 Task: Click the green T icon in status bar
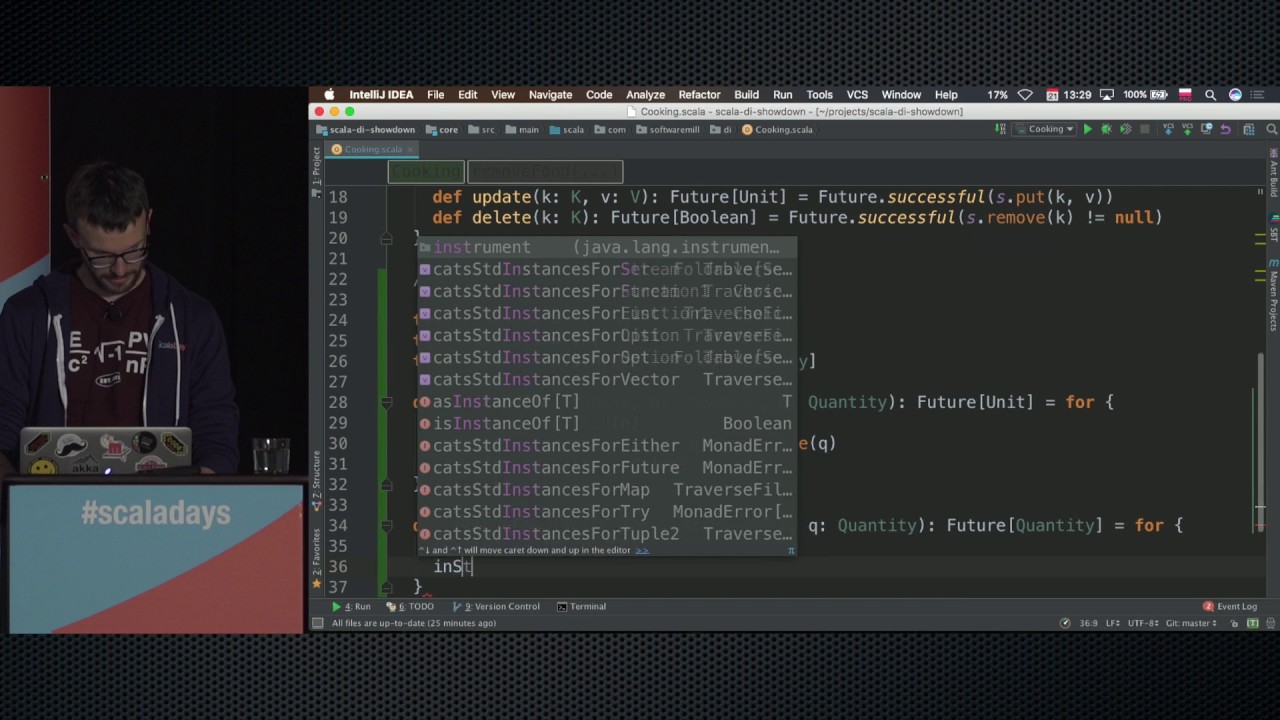click(1252, 623)
